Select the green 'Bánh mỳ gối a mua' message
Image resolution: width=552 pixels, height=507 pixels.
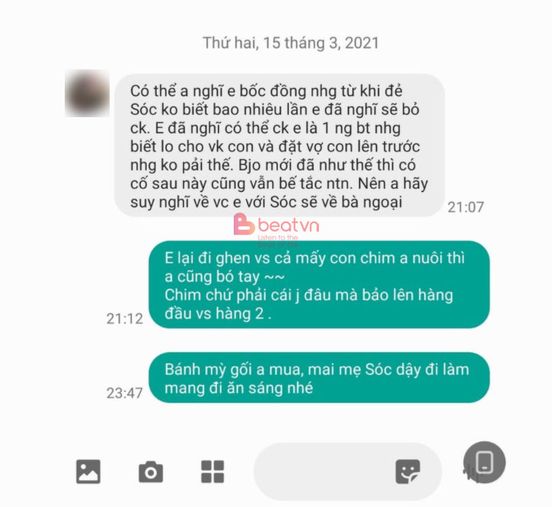(319, 378)
